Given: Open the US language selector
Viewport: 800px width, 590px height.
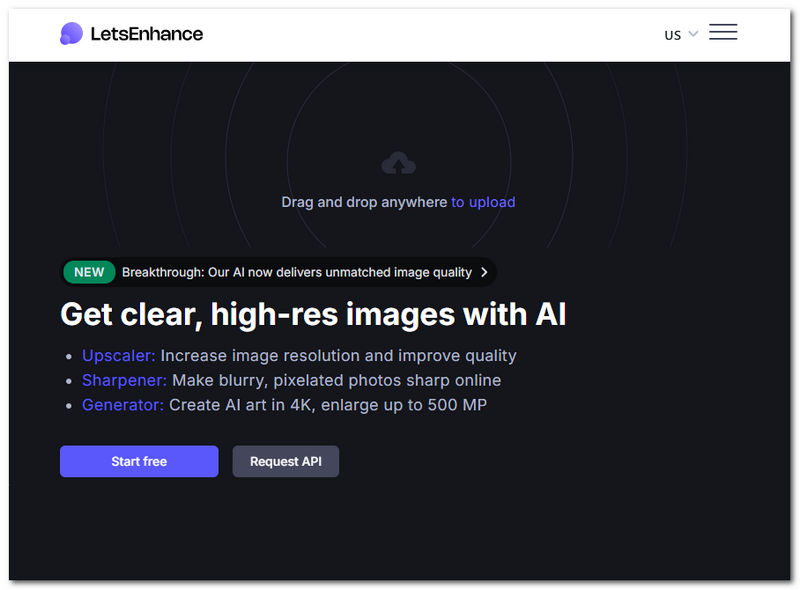Looking at the screenshot, I should point(673,35).
